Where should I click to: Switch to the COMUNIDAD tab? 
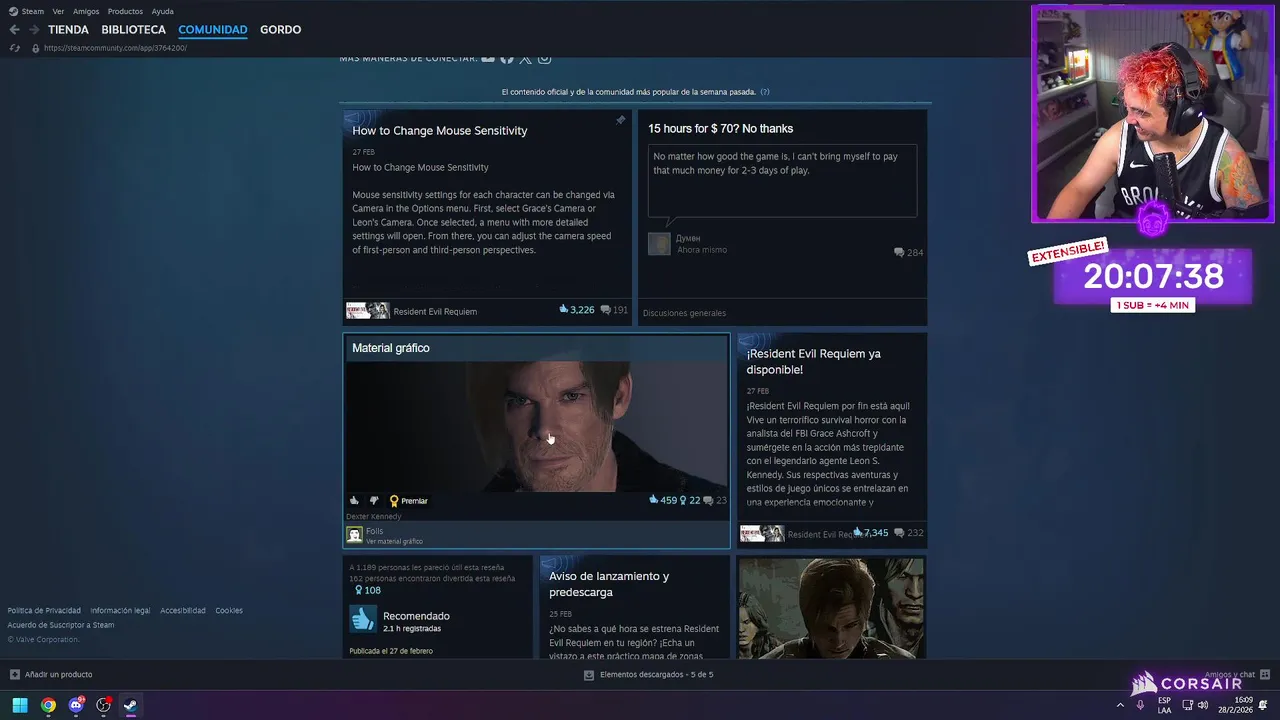click(213, 30)
